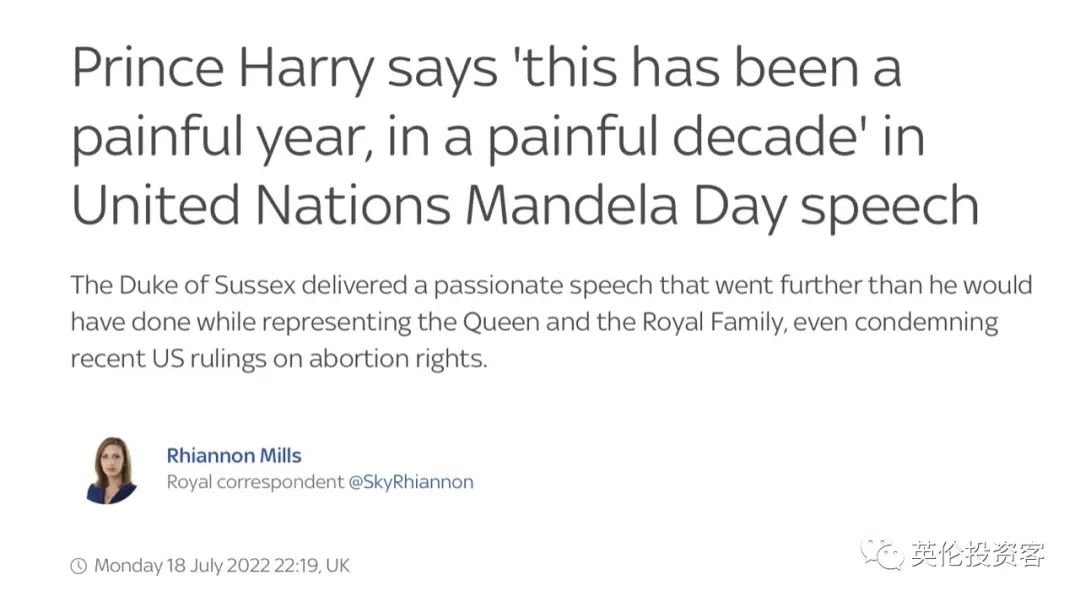Screen dimensions: 1080x602
Task: Click 'The Duke of Sussex' in the summary
Action: click(x=183, y=285)
